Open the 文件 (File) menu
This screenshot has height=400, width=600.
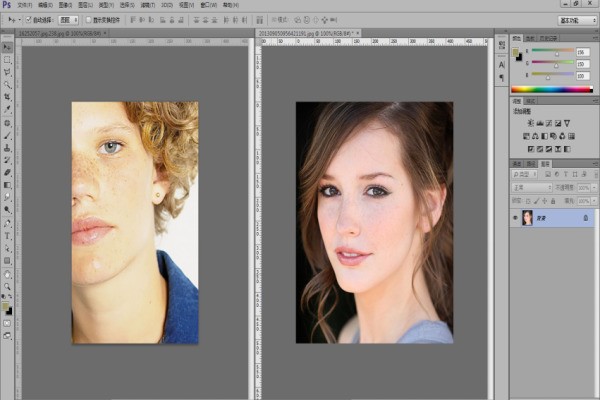pyautogui.click(x=24, y=5)
